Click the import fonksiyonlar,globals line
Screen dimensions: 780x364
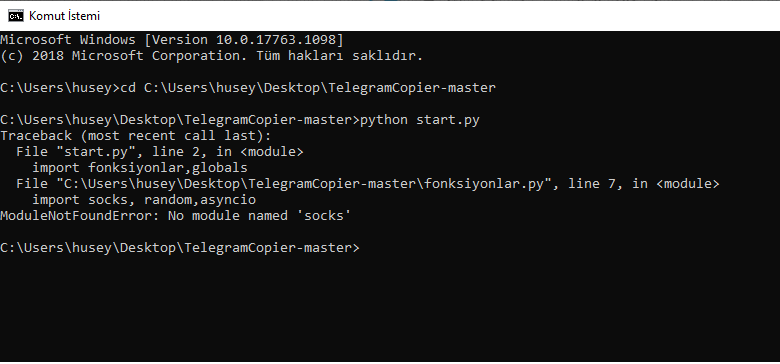pyautogui.click(x=140, y=168)
